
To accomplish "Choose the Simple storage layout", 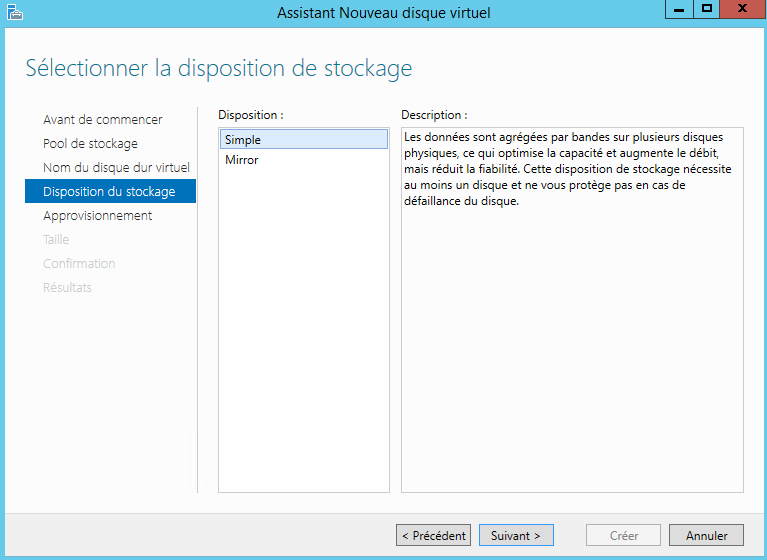I will (303, 140).
